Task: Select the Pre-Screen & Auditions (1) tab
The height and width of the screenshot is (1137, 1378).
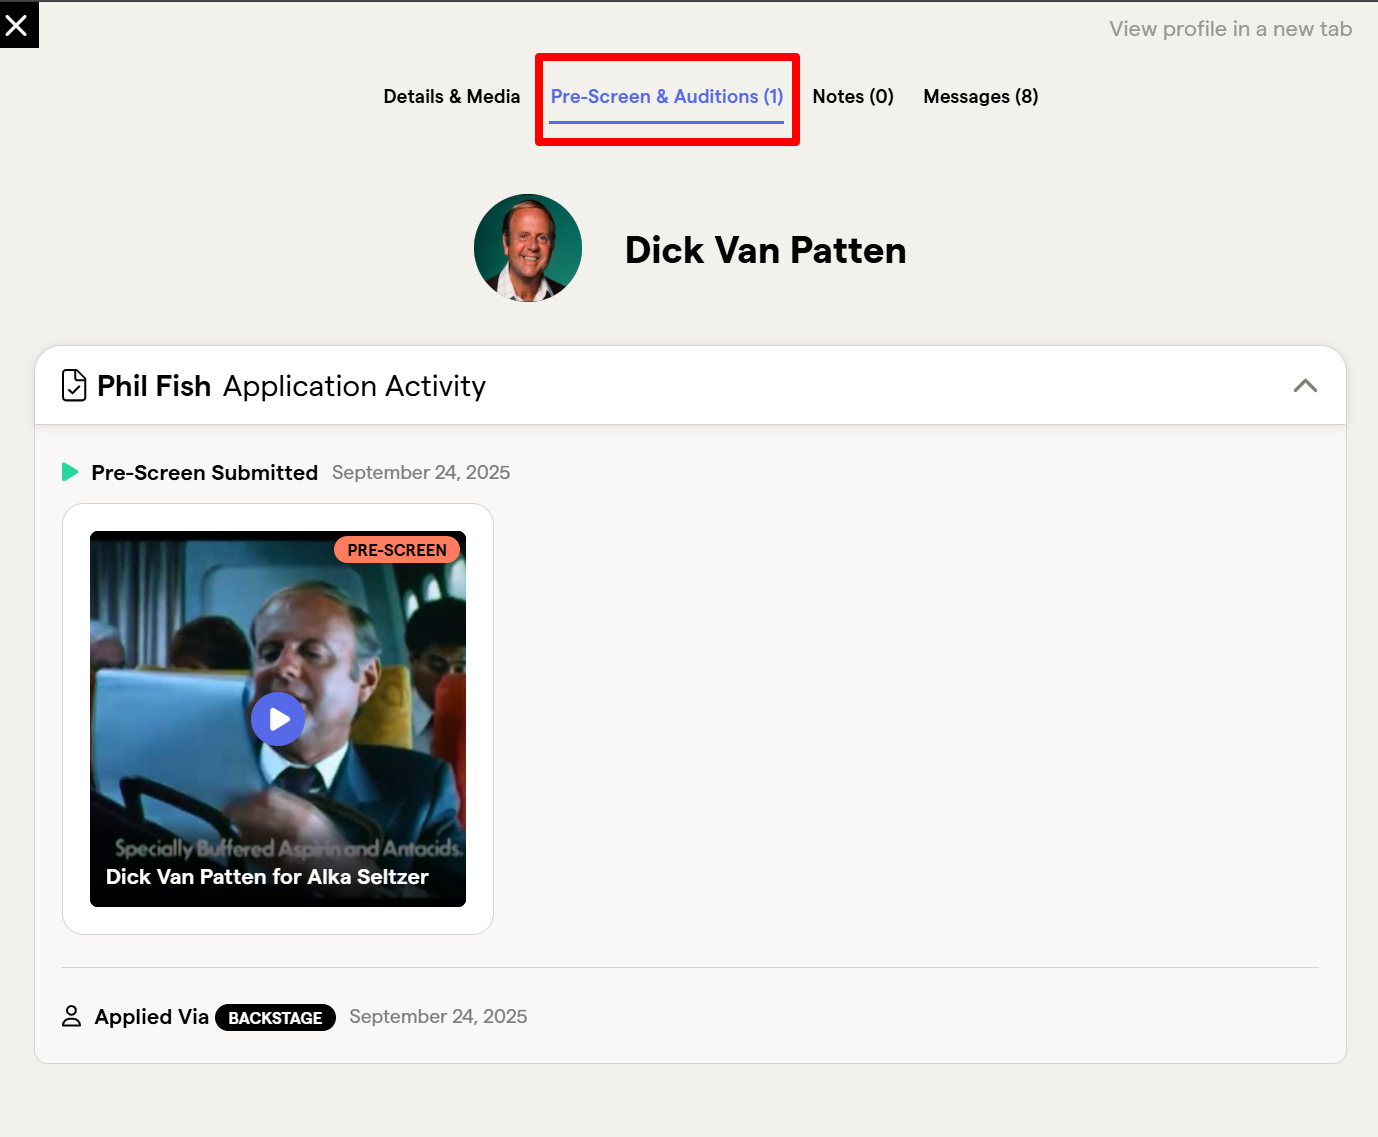Action: point(666,97)
